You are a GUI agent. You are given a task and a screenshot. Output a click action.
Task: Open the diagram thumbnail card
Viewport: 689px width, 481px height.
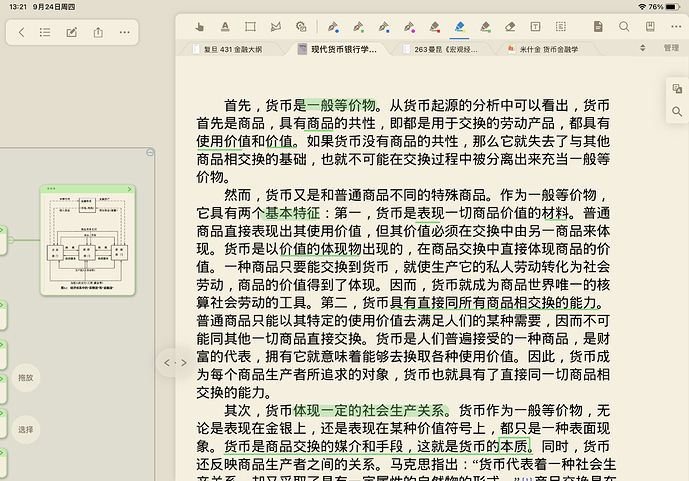[87, 240]
